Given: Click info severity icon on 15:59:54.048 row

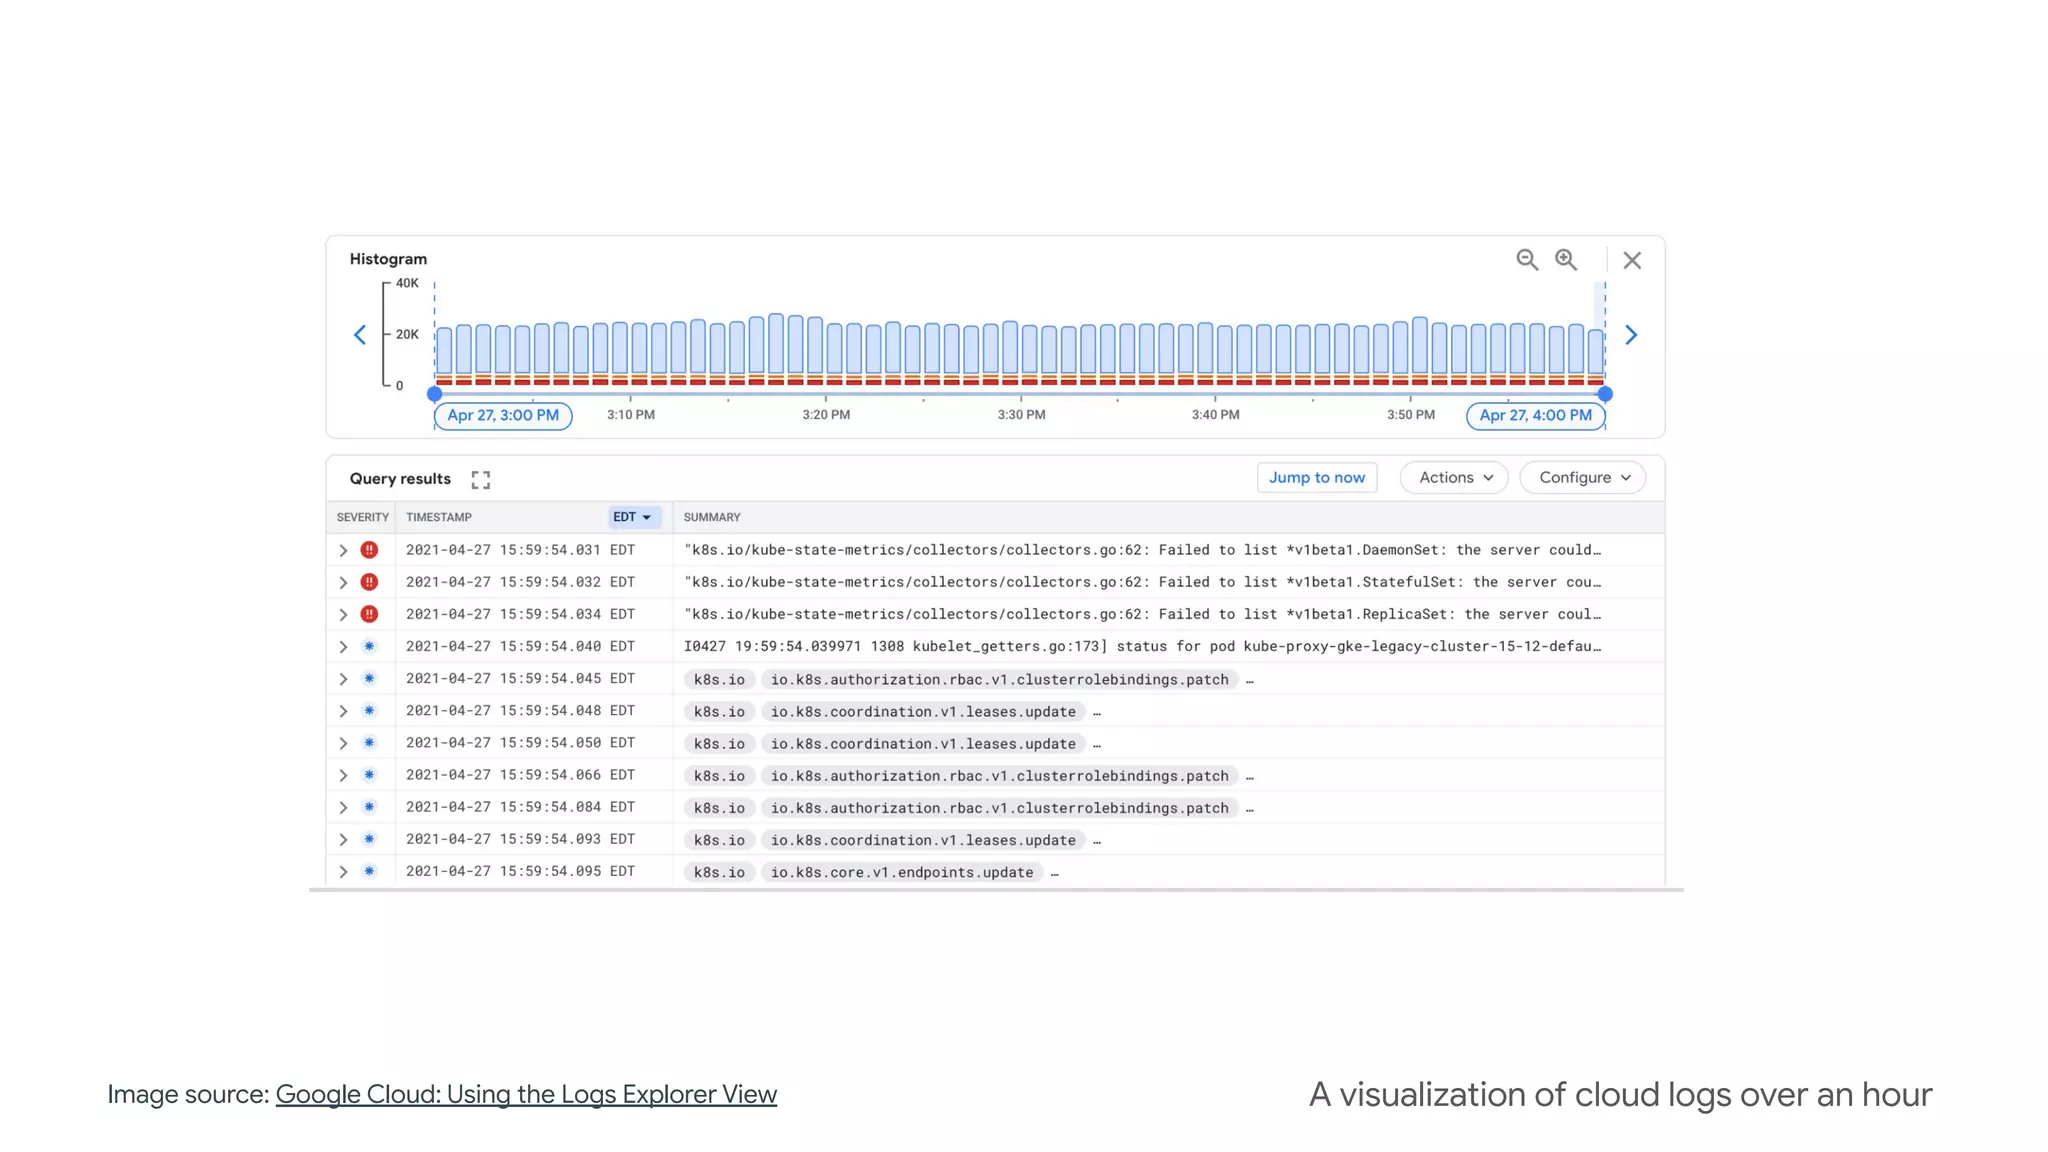Looking at the screenshot, I should pyautogui.click(x=369, y=710).
